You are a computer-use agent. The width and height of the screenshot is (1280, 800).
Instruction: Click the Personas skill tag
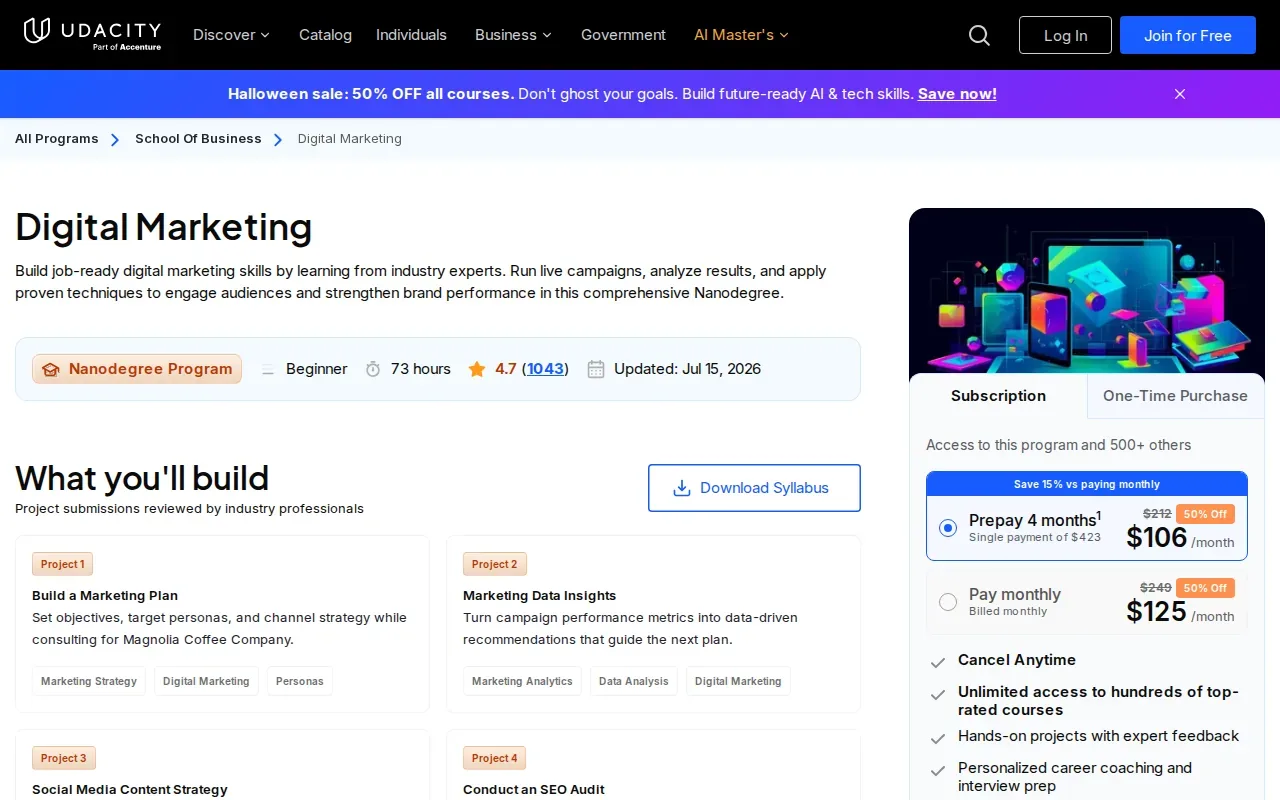point(300,681)
